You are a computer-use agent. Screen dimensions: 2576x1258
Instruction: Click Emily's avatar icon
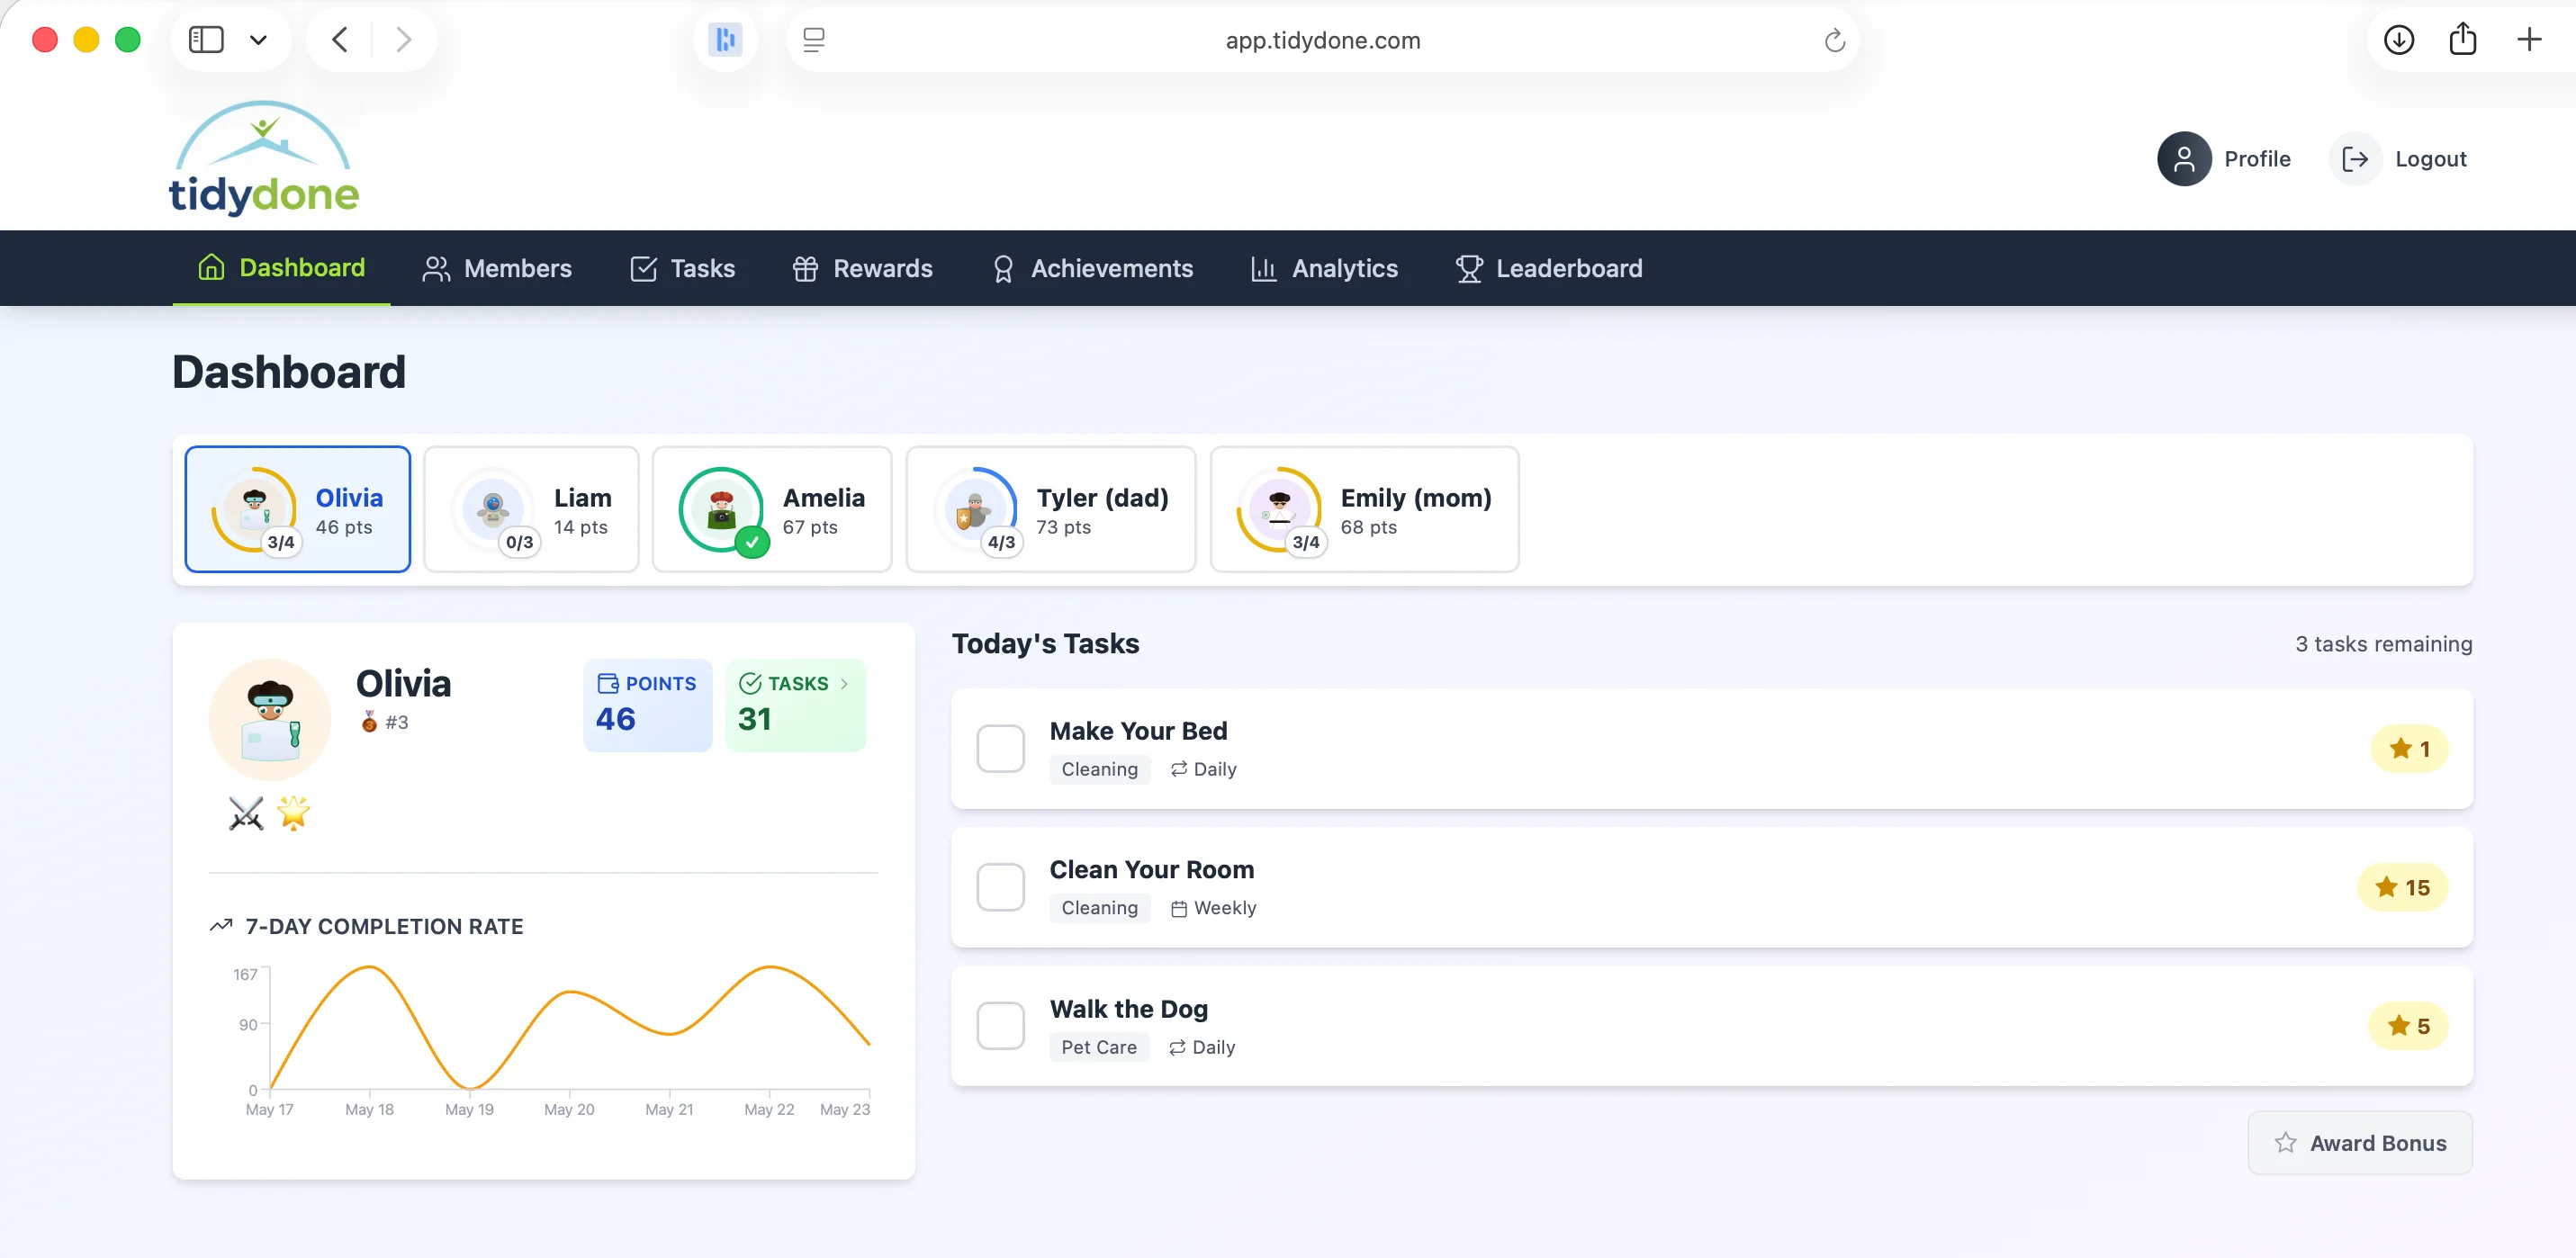pos(1278,508)
